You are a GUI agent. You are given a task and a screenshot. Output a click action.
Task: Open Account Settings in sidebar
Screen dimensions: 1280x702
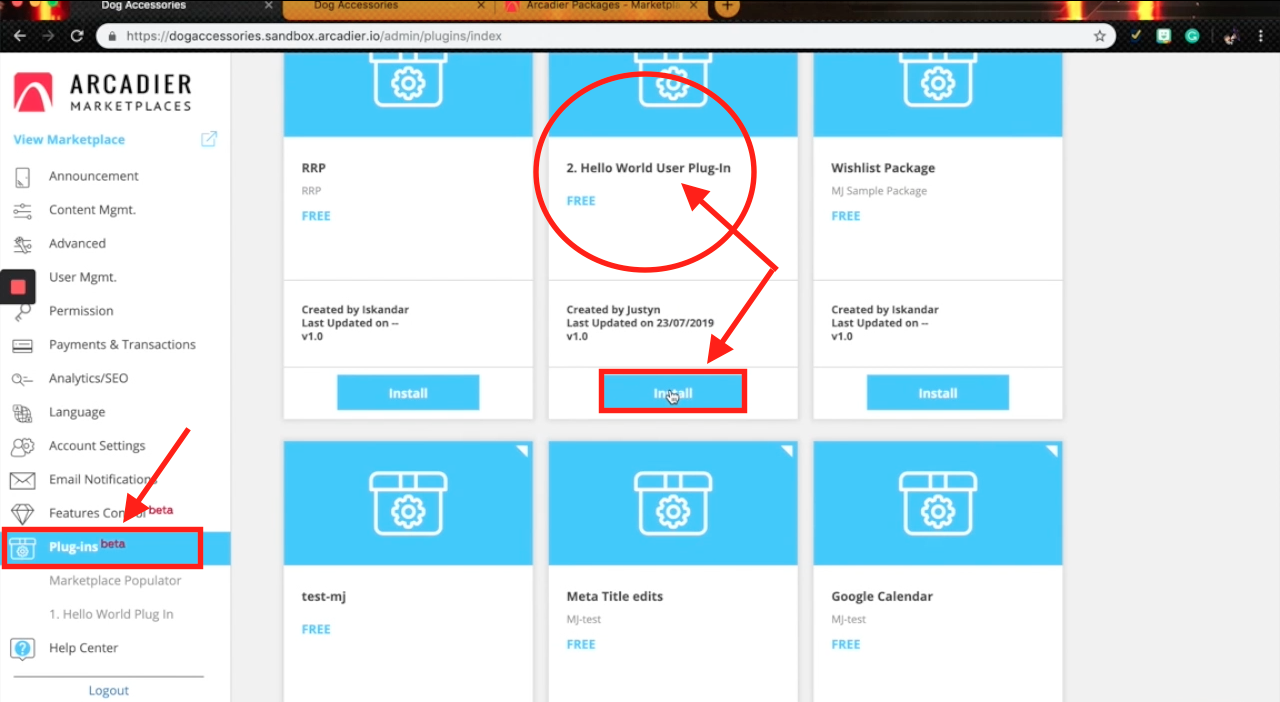coord(97,446)
